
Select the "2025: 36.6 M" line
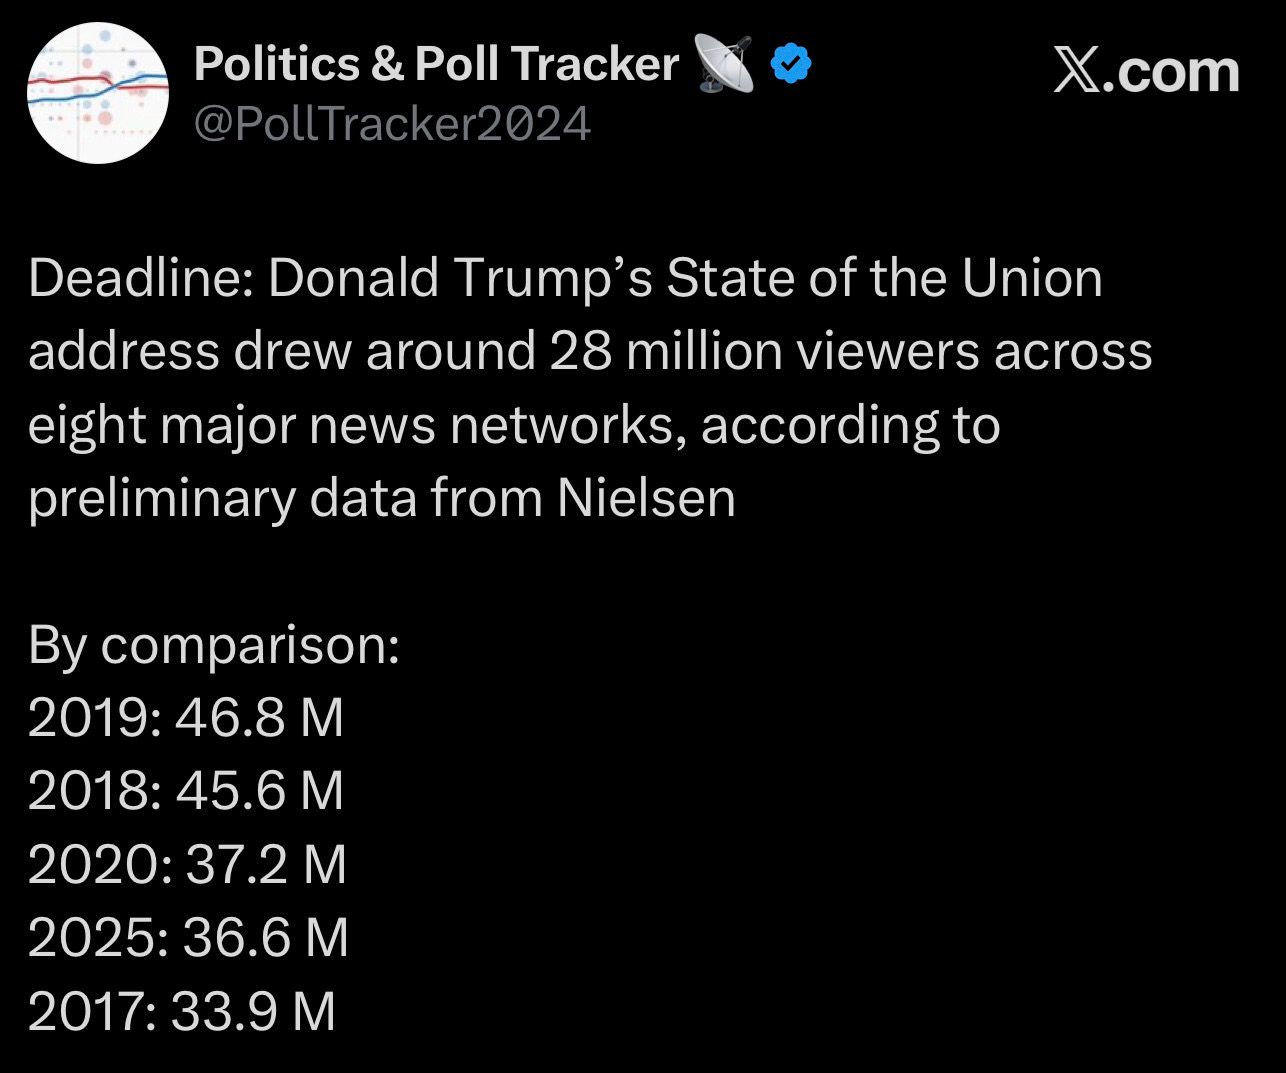(x=188, y=937)
